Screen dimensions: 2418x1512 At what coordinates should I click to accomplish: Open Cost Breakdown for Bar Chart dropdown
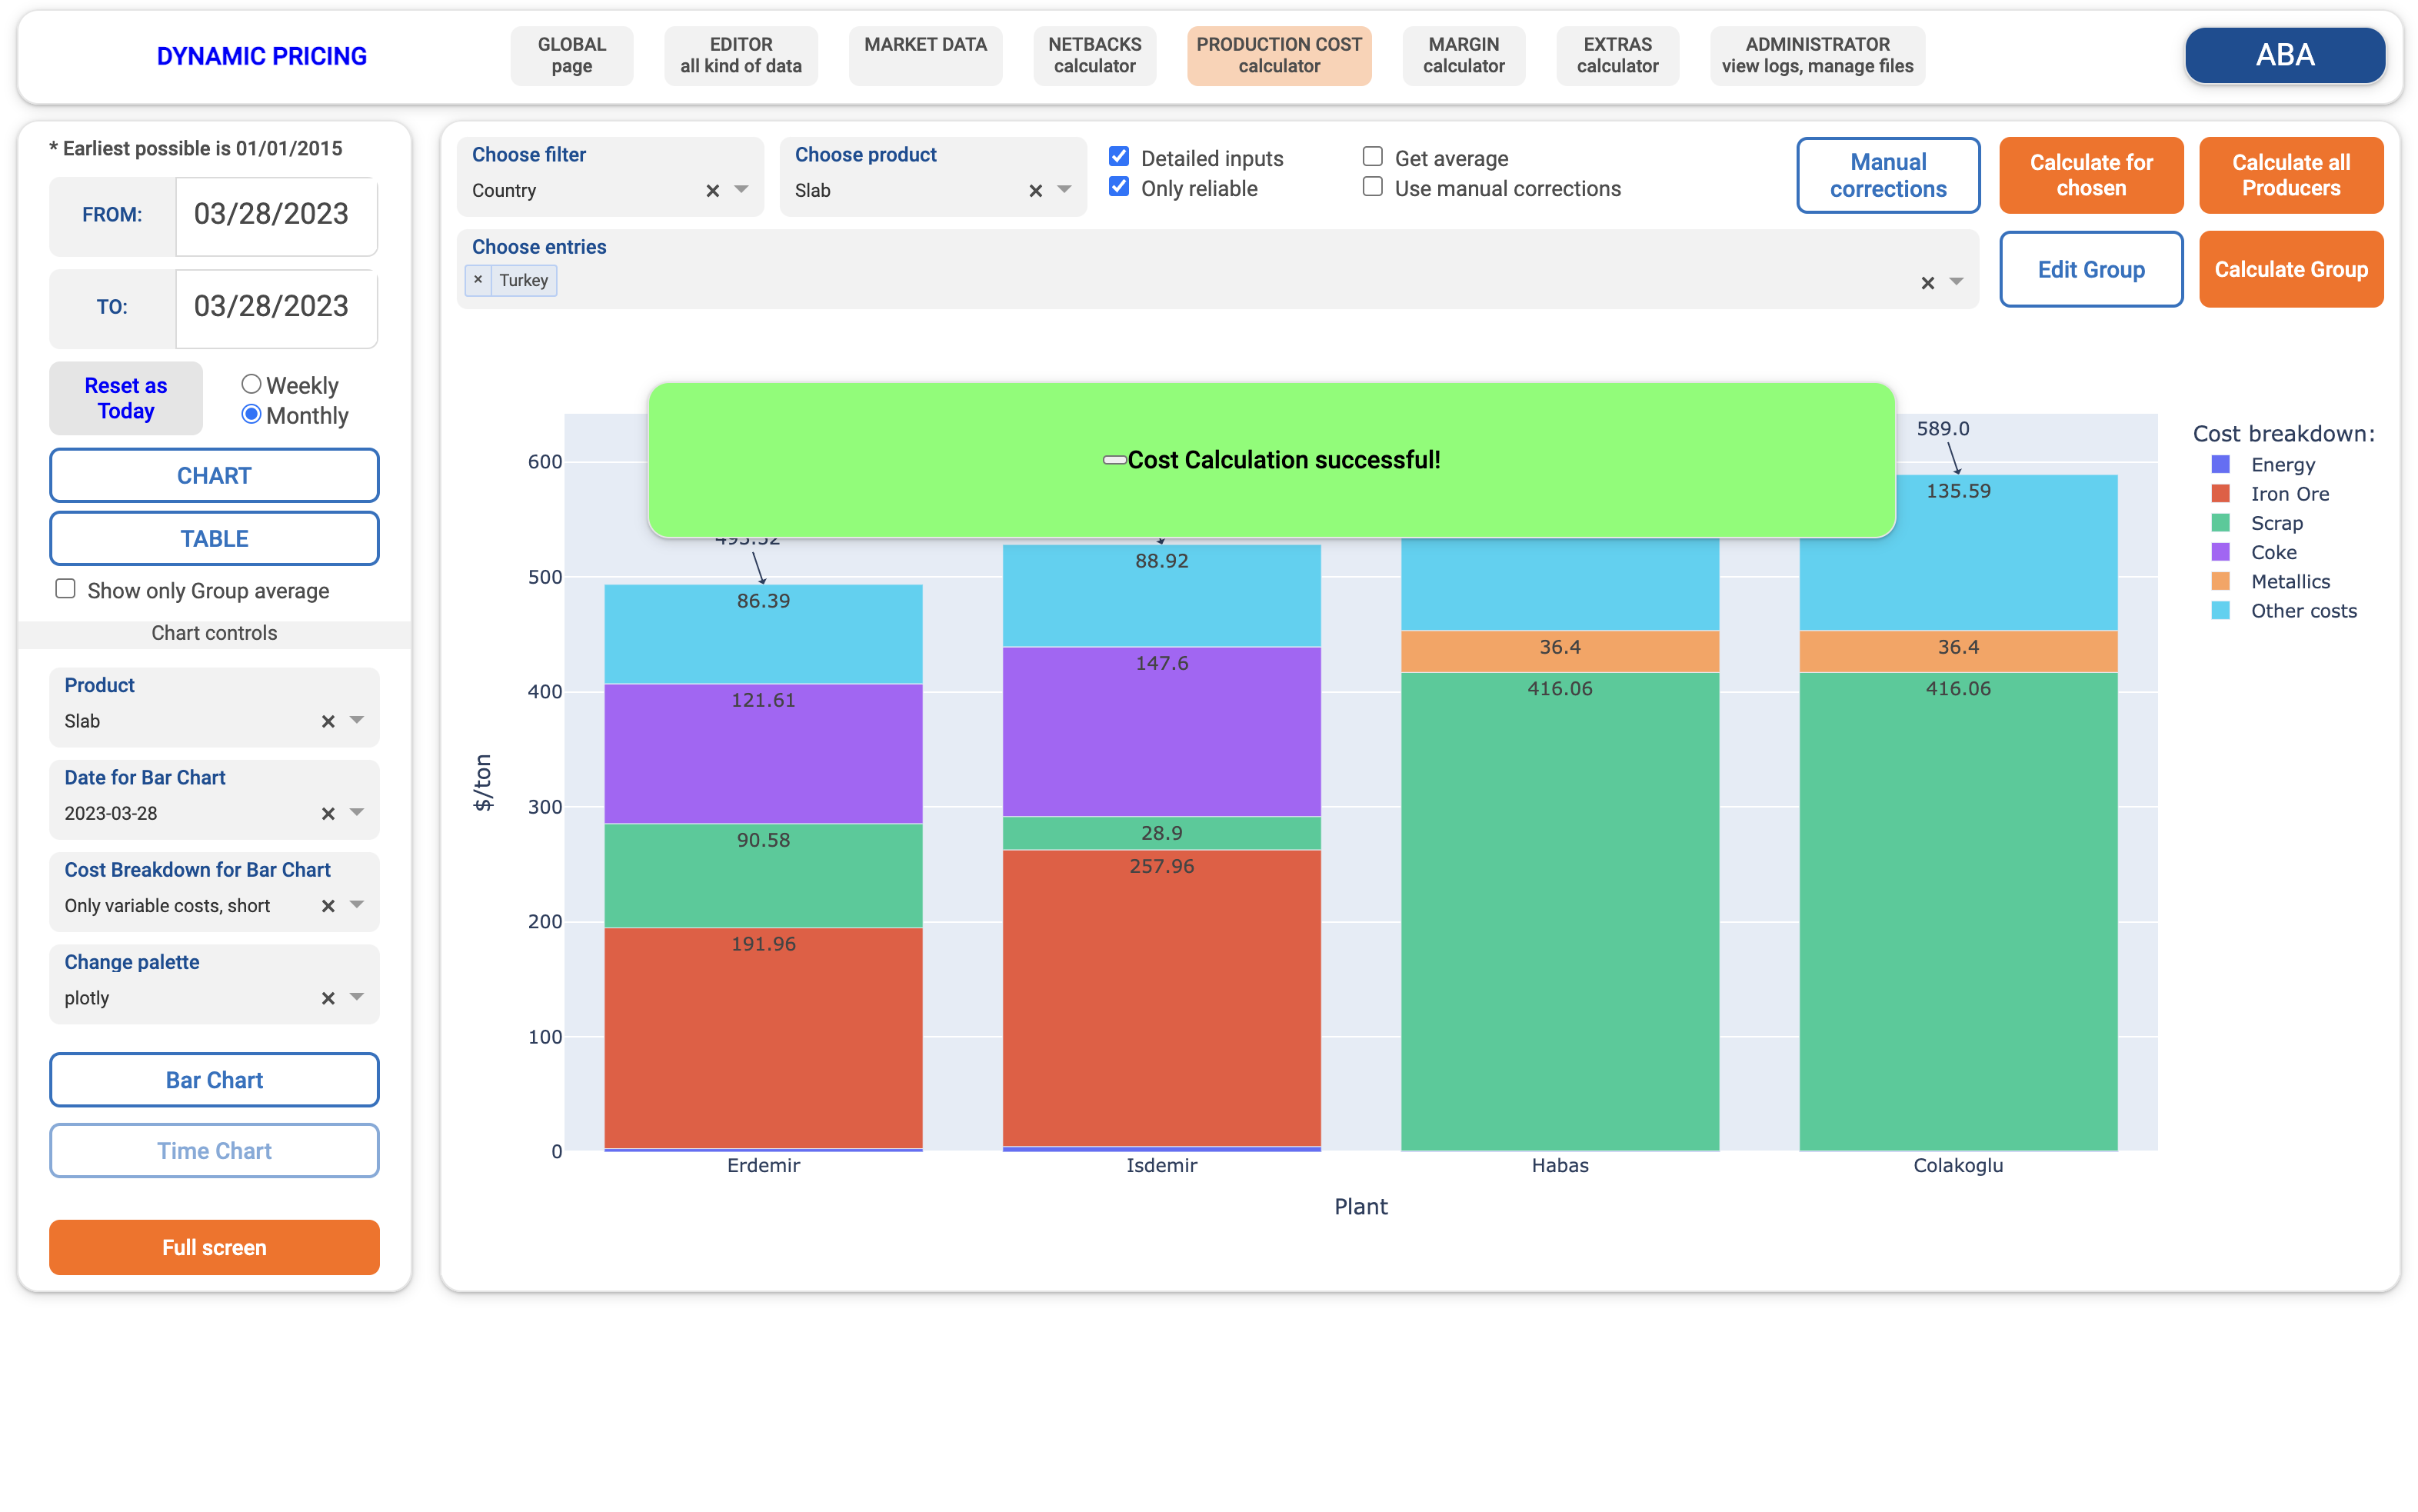356,905
